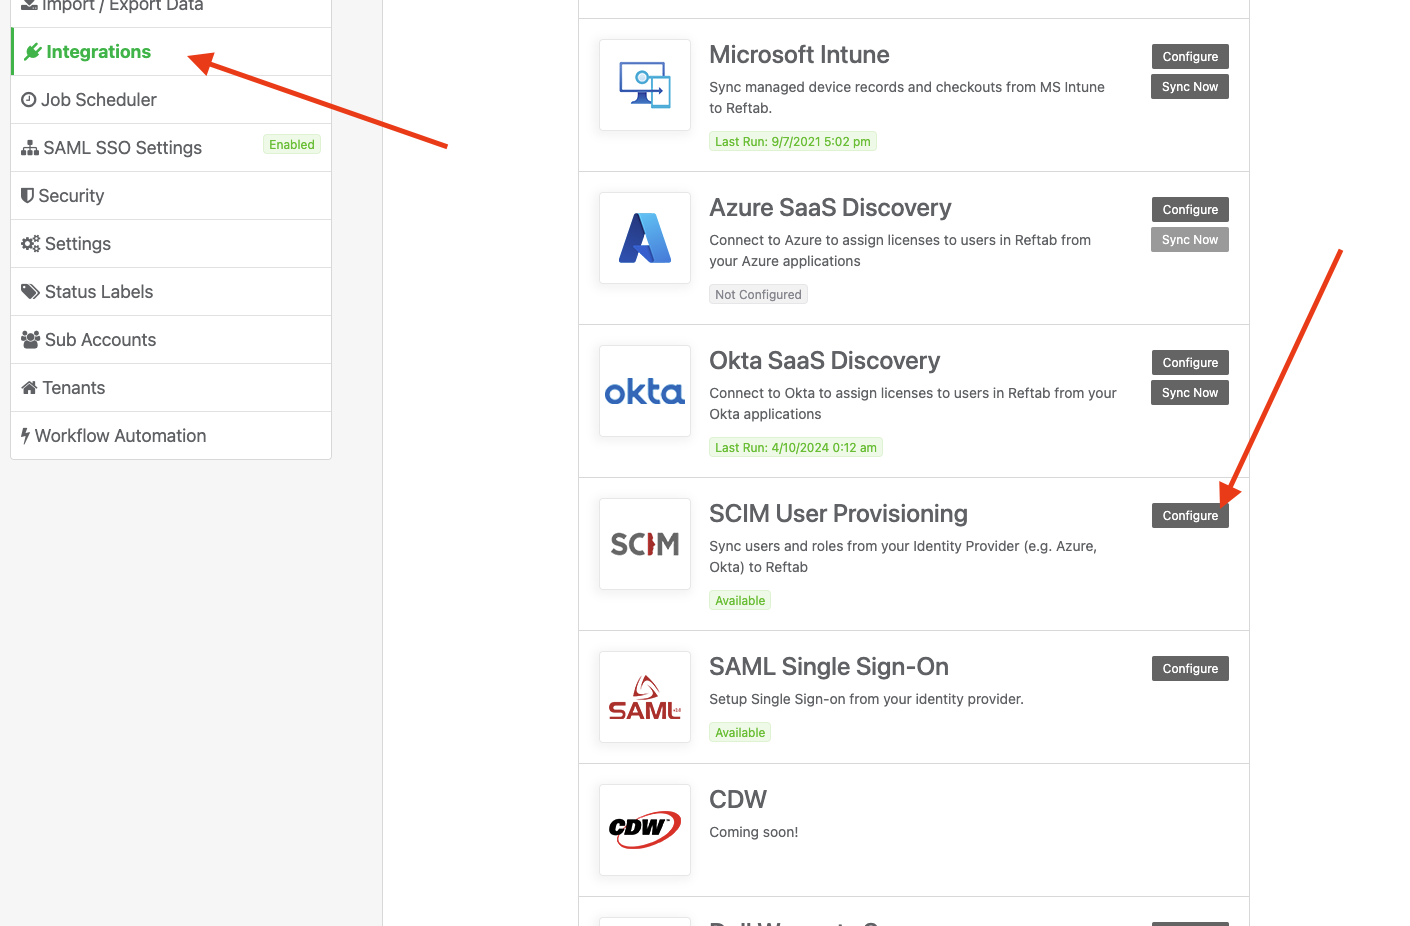Image resolution: width=1410 pixels, height=926 pixels.
Task: Click the CDW logo image
Action: pyautogui.click(x=644, y=830)
